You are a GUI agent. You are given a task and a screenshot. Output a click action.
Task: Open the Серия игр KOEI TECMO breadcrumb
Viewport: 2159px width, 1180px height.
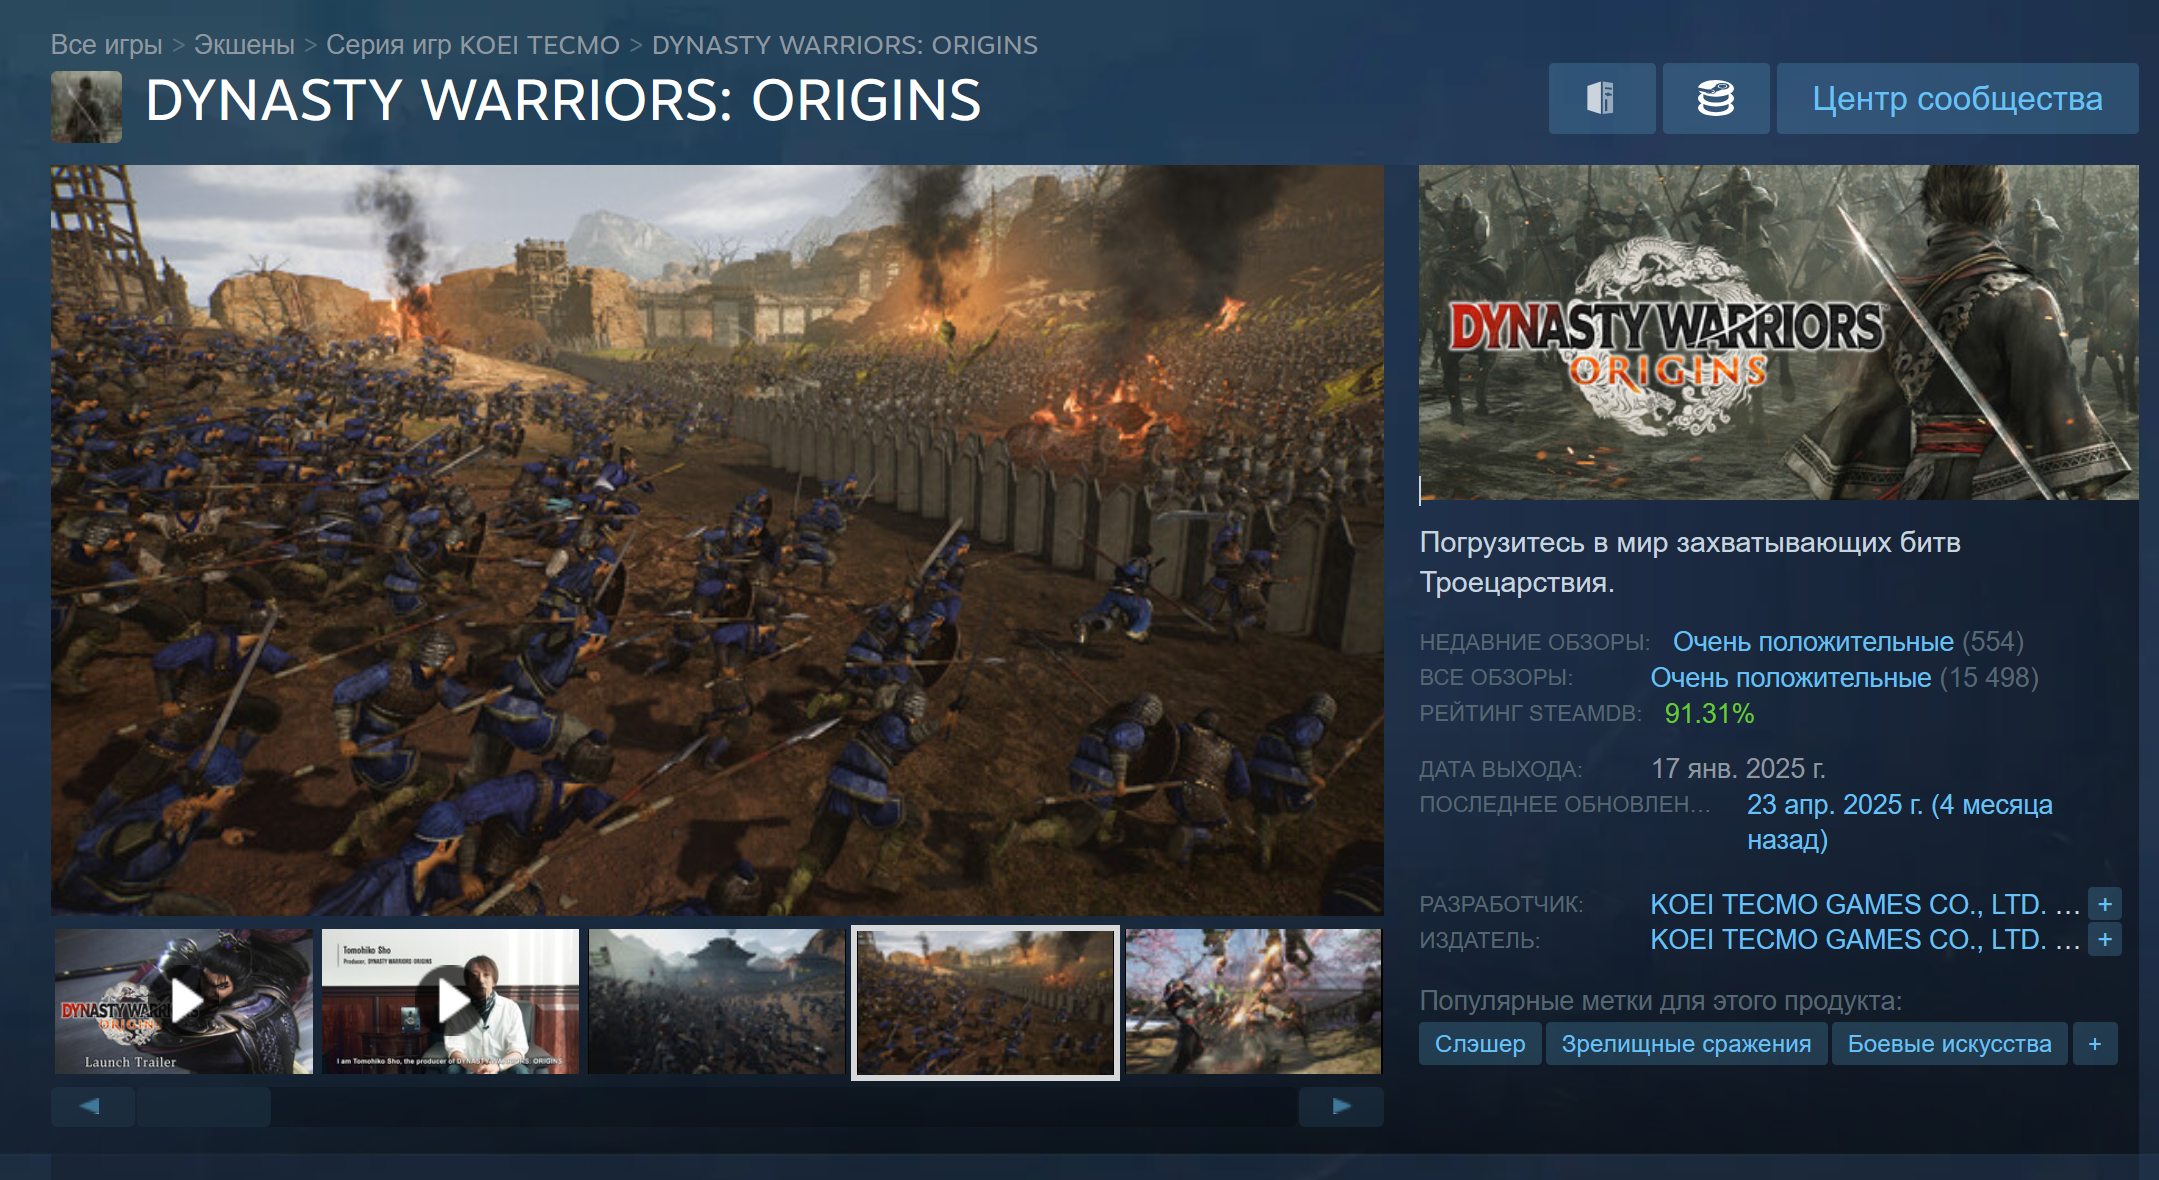472,45
